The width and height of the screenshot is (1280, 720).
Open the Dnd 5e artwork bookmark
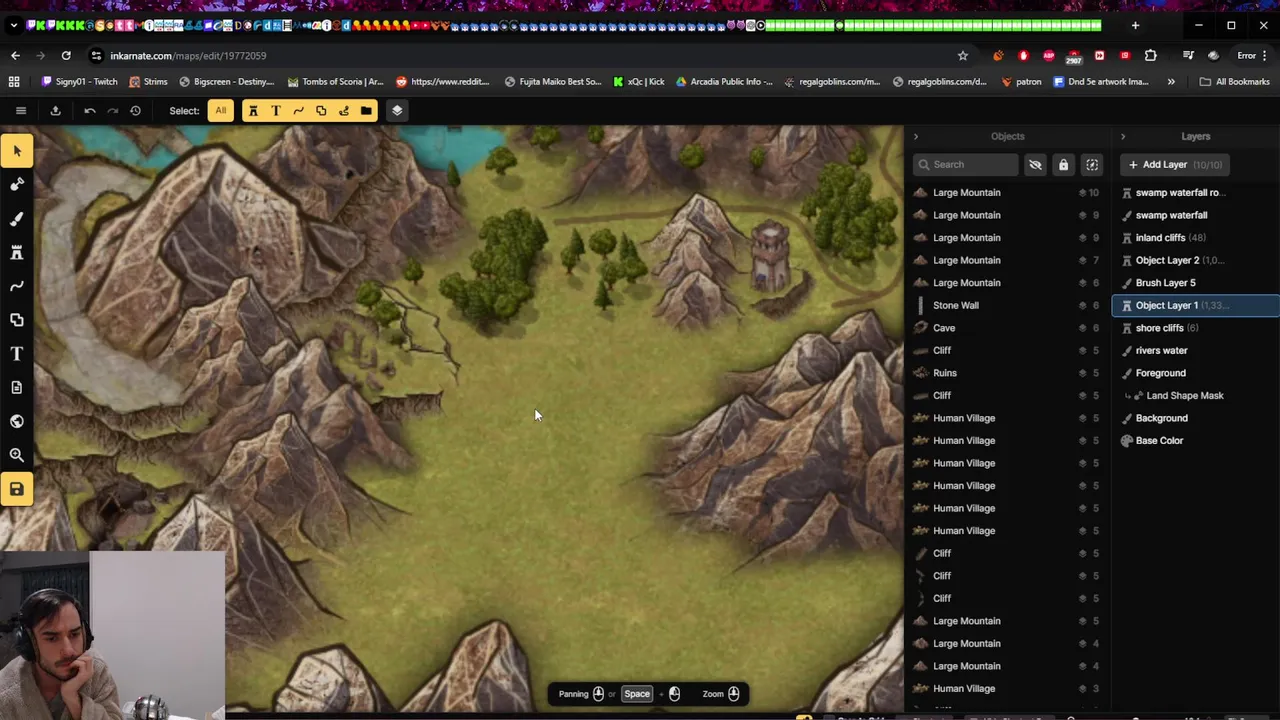point(1102,82)
